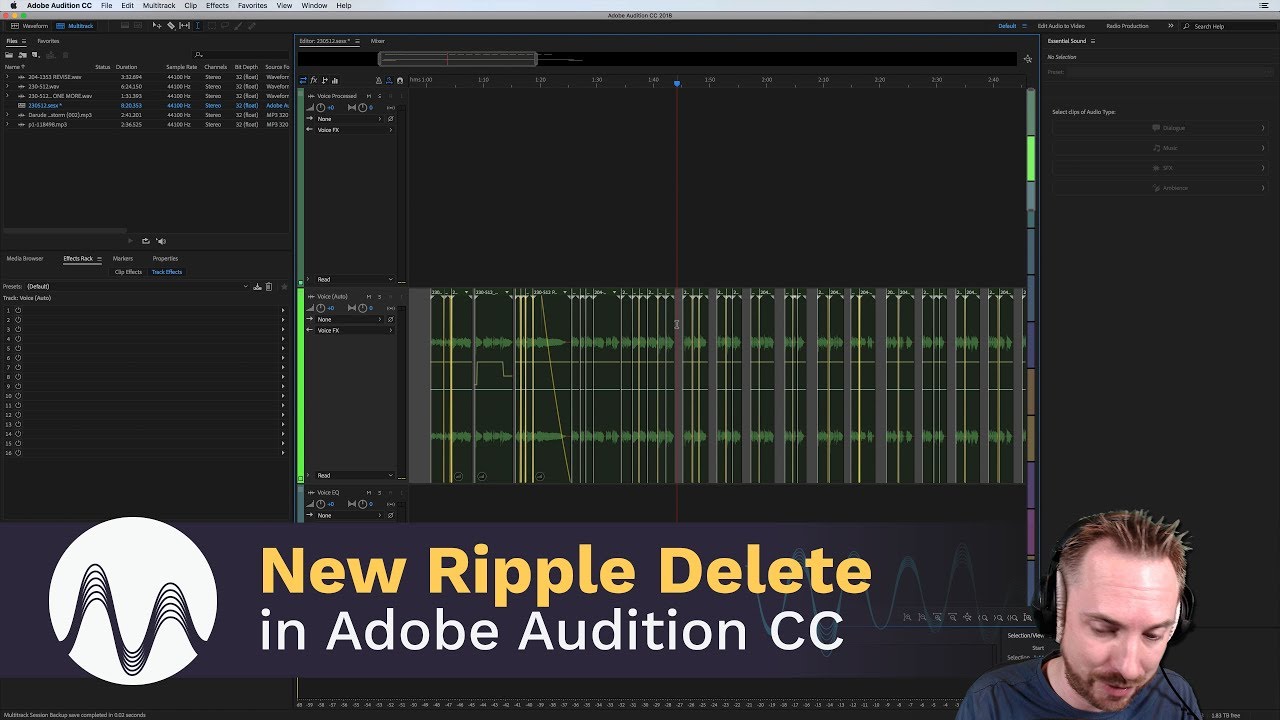Choose the Dialogue audio type
Screen dimensions: 1280x720
(x=1159, y=128)
